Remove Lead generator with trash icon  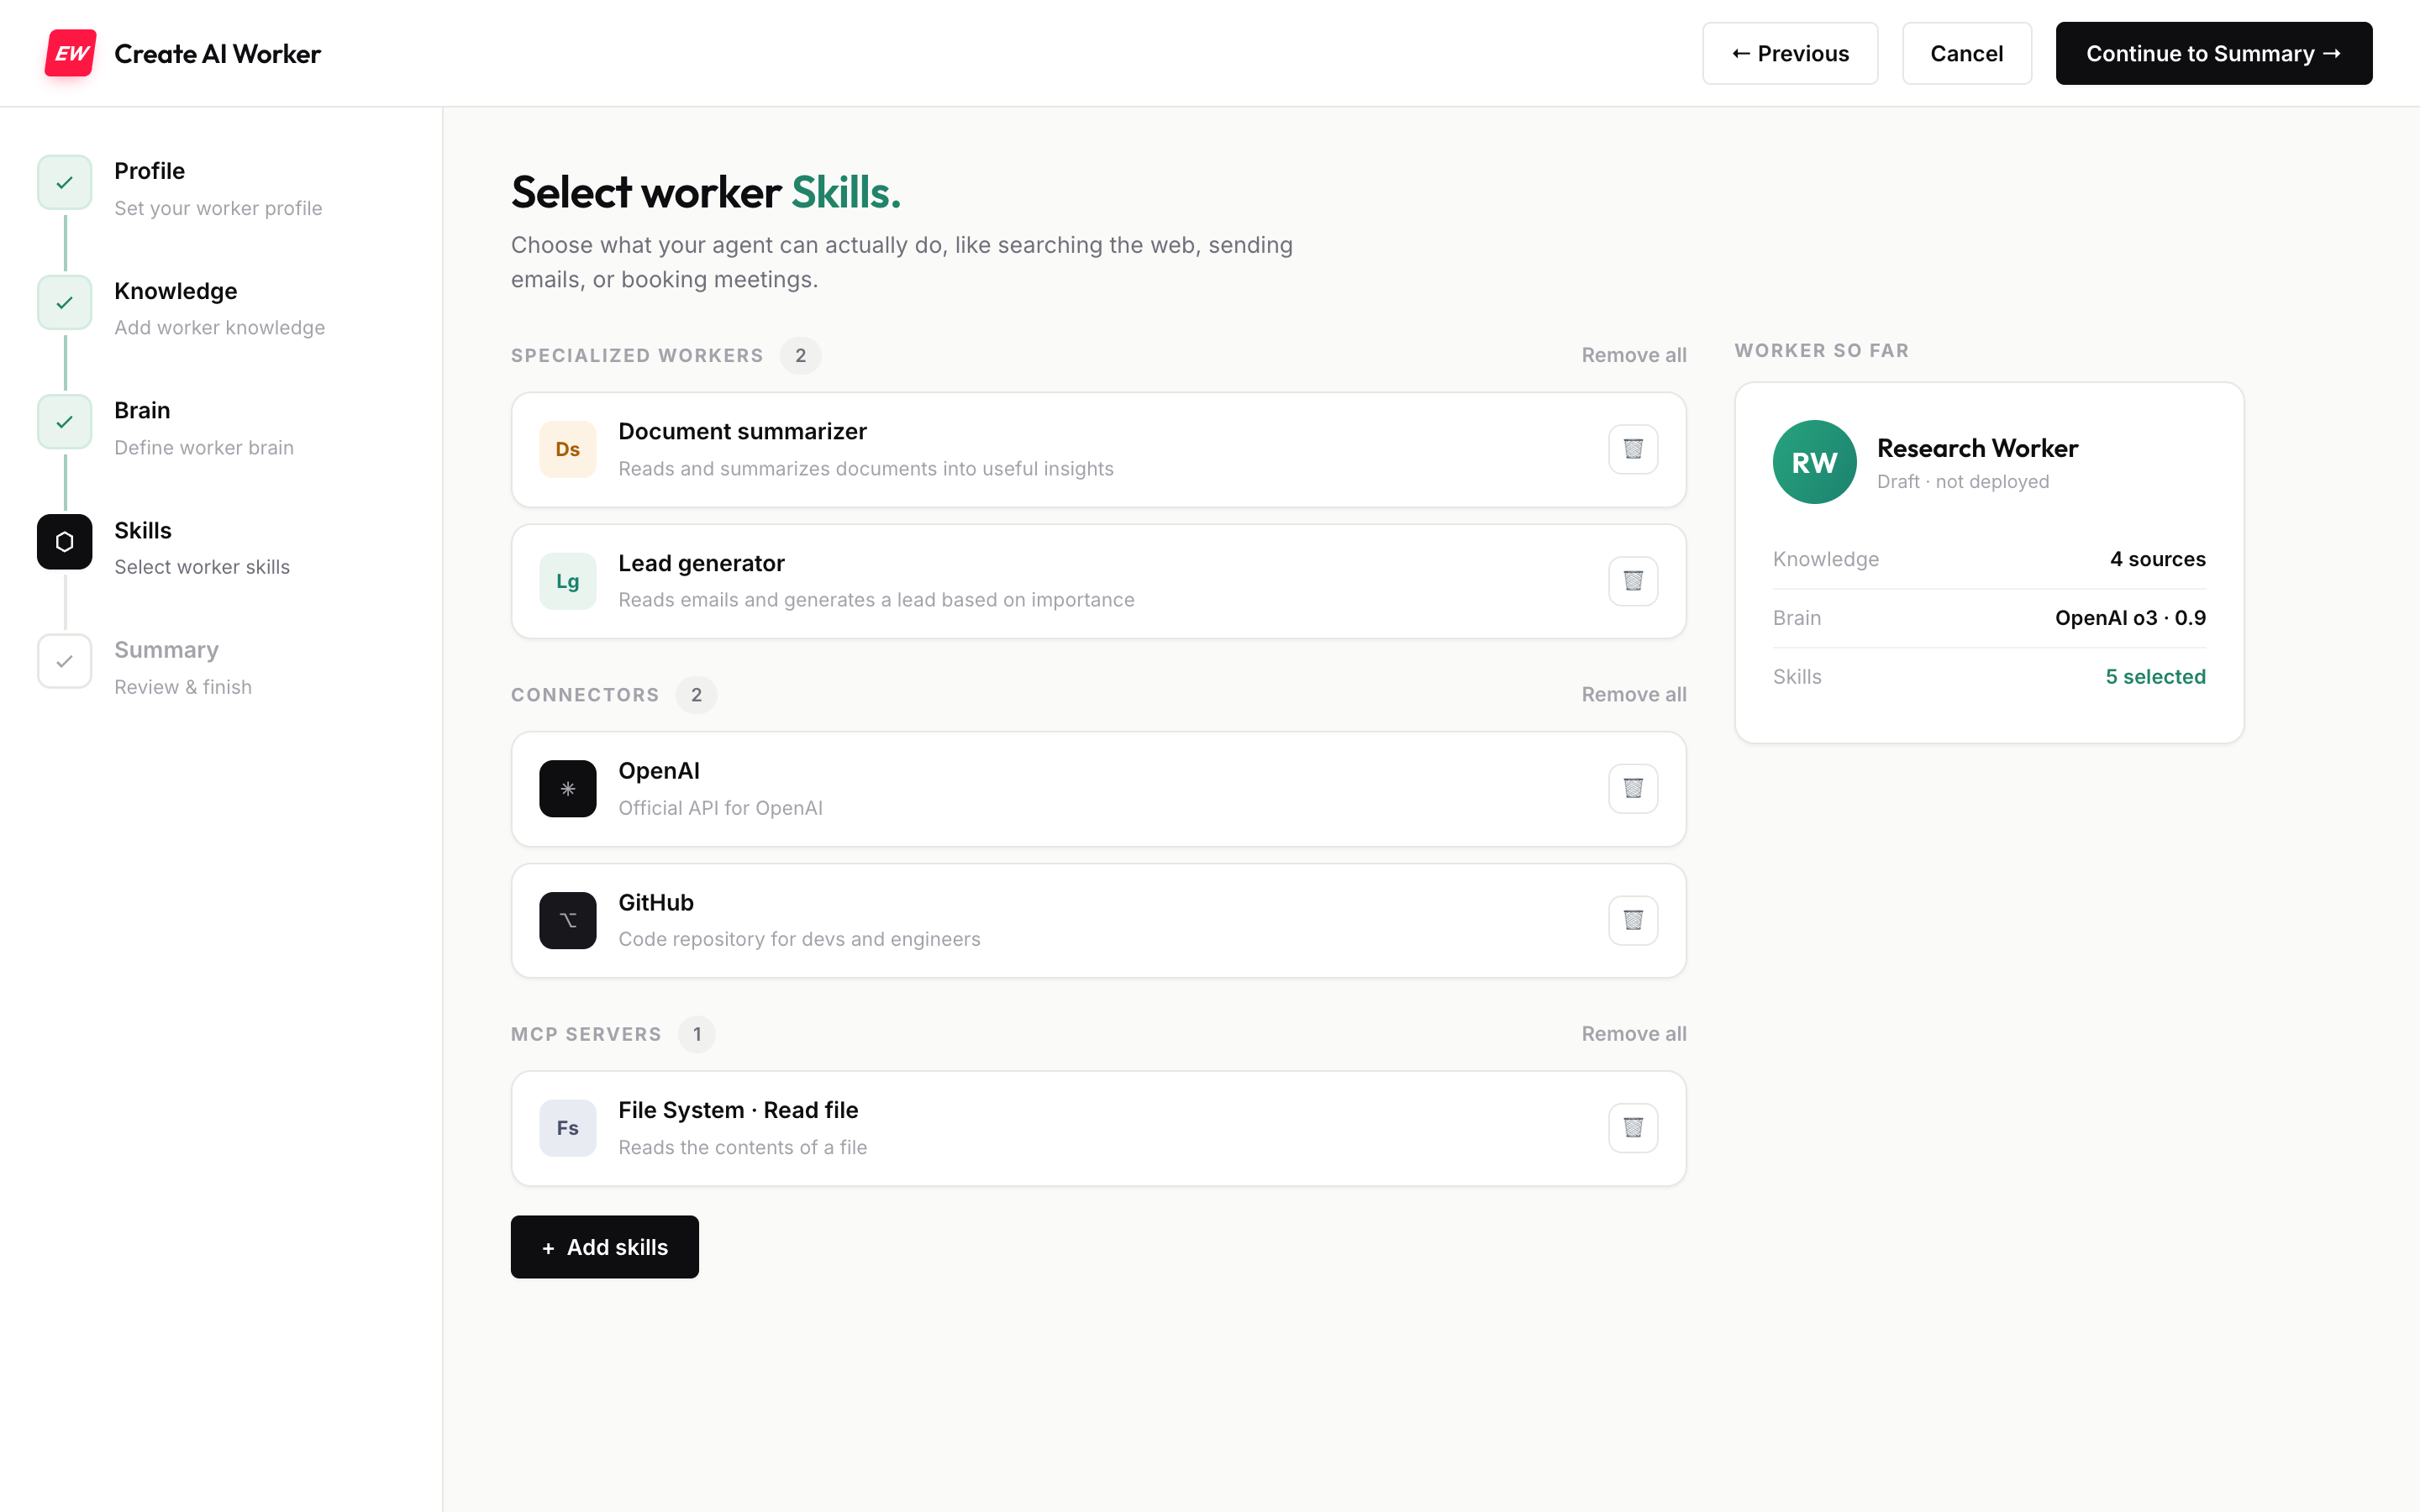(x=1633, y=581)
